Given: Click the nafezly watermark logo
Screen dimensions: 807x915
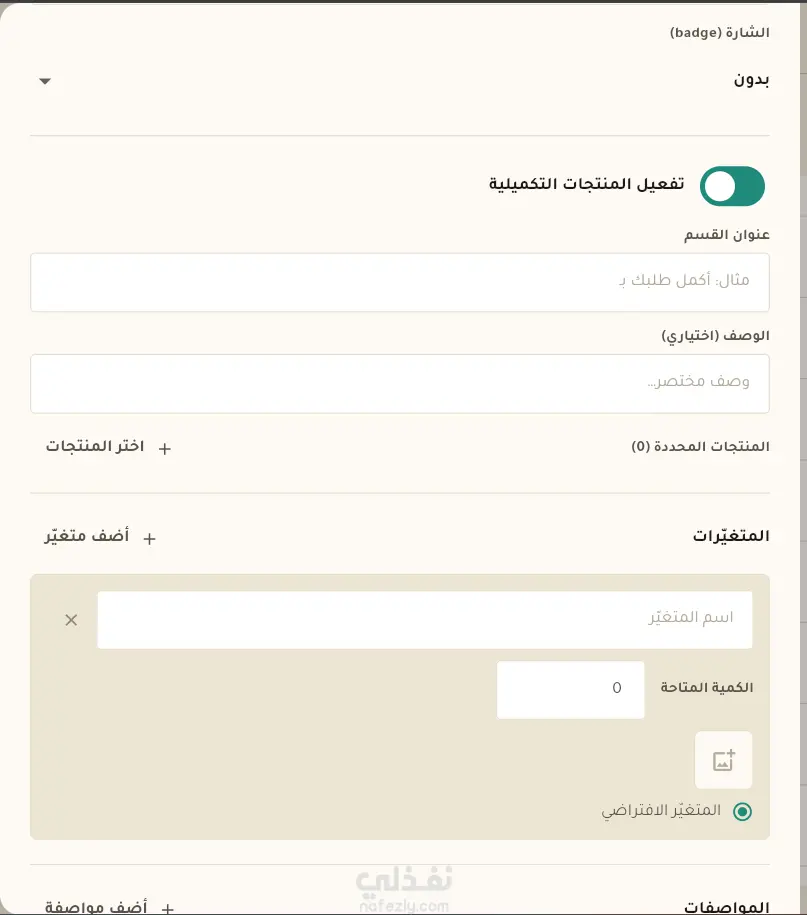Looking at the screenshot, I should tap(403, 888).
